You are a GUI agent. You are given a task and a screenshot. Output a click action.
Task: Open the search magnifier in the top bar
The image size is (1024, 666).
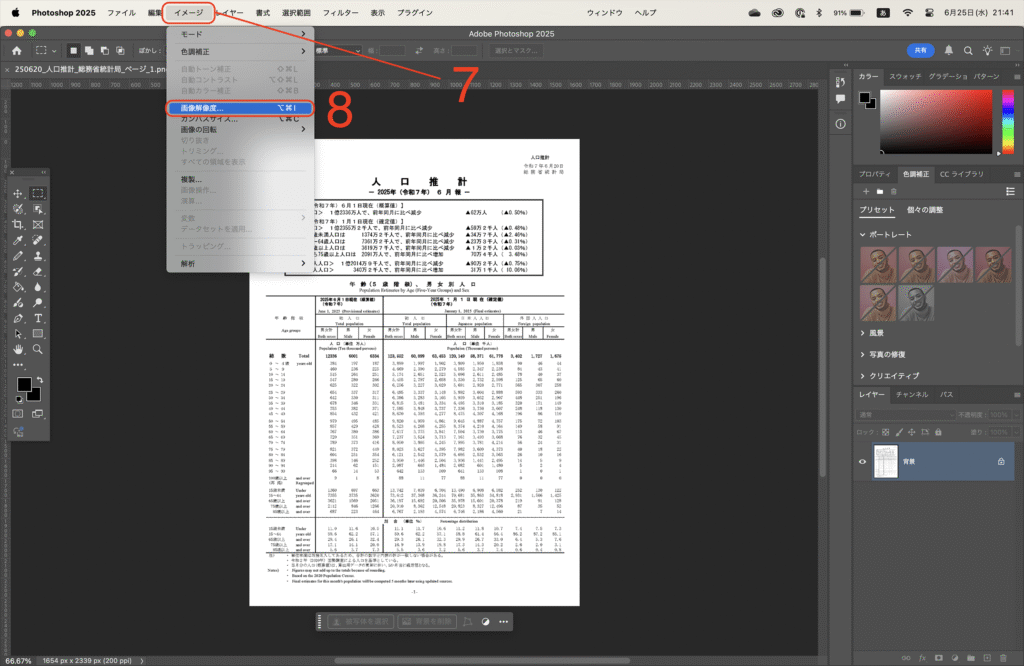click(x=968, y=51)
